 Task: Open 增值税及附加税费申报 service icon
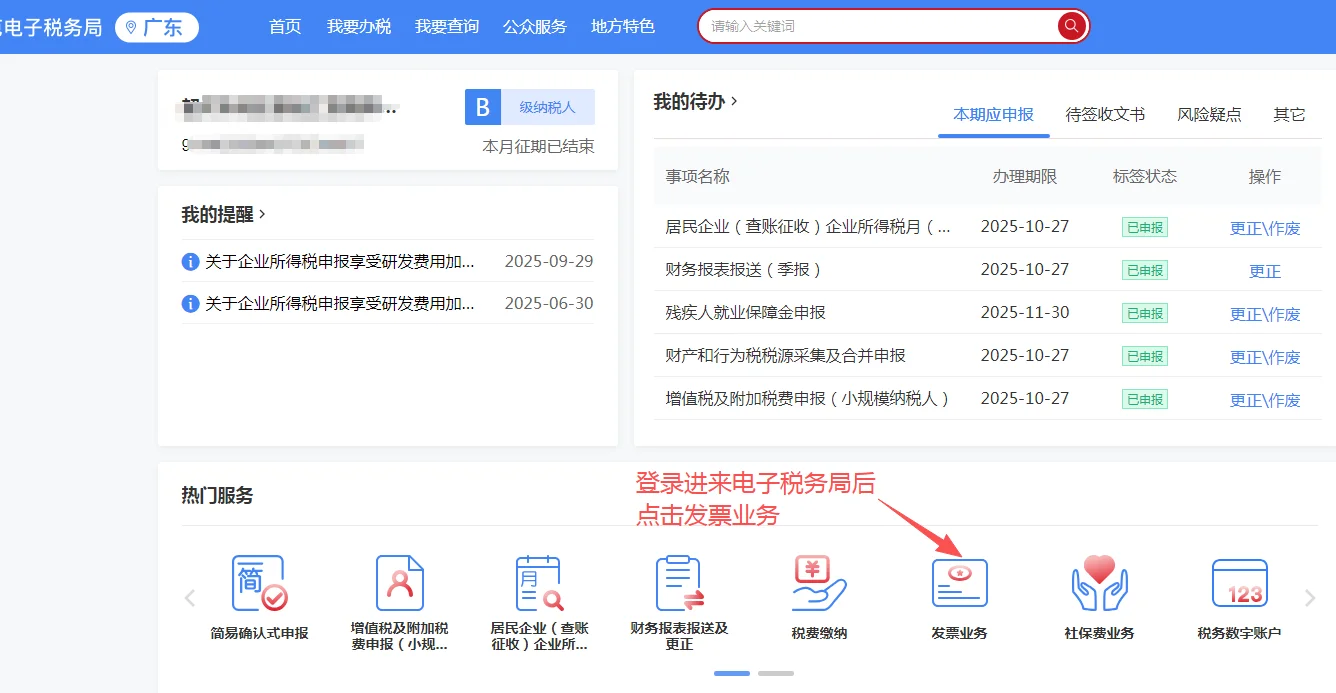click(398, 582)
